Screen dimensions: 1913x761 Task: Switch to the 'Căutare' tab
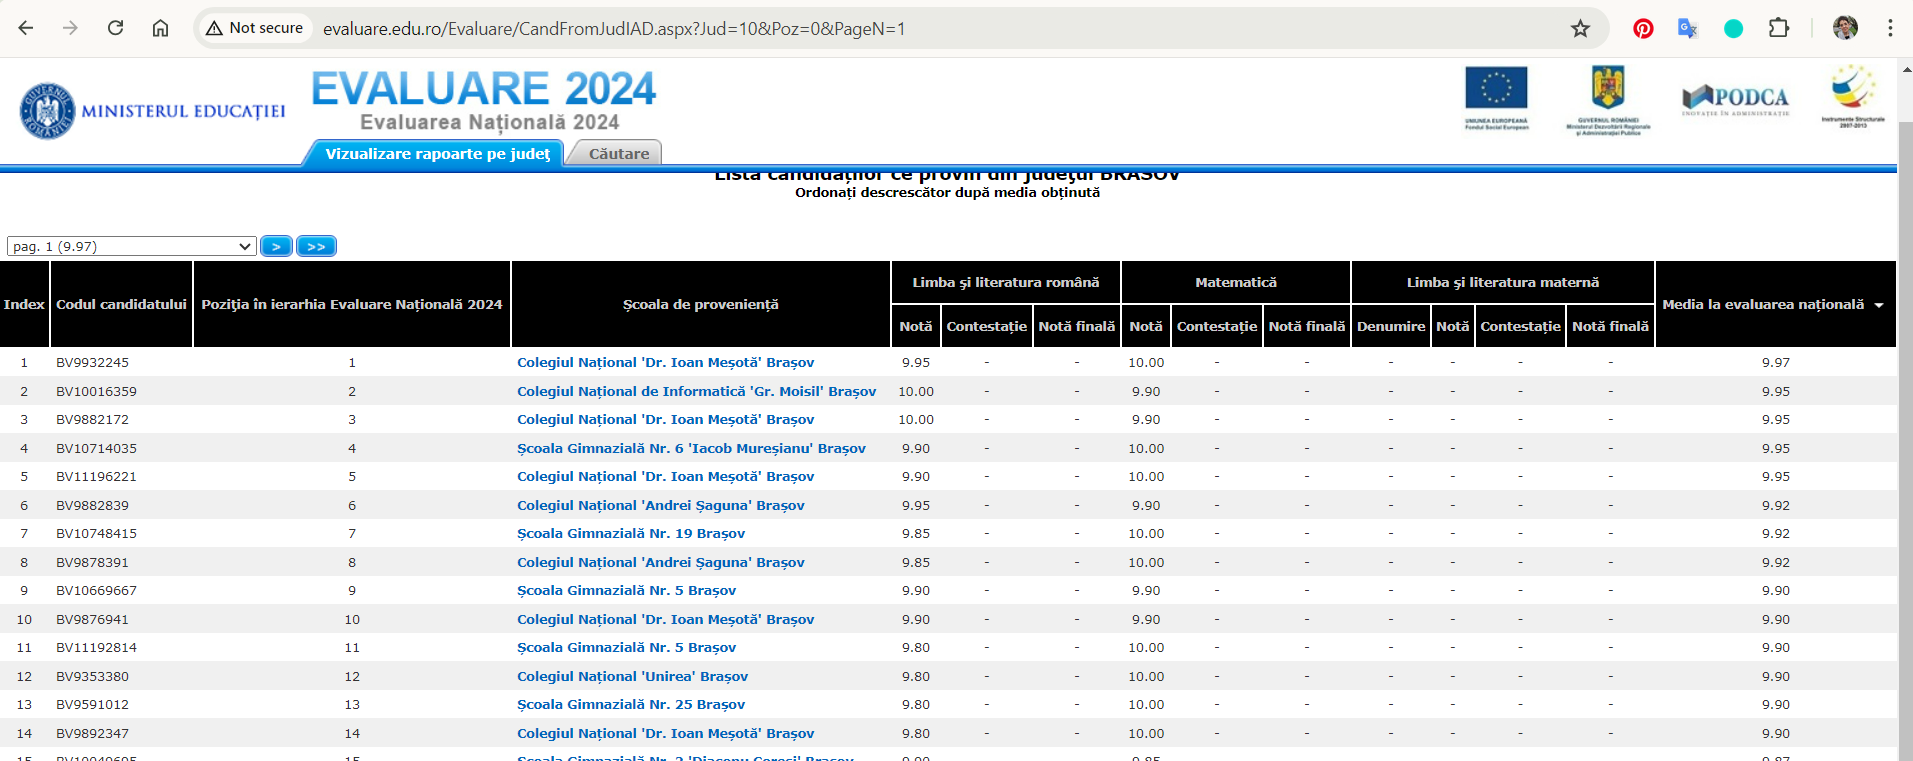pos(618,153)
